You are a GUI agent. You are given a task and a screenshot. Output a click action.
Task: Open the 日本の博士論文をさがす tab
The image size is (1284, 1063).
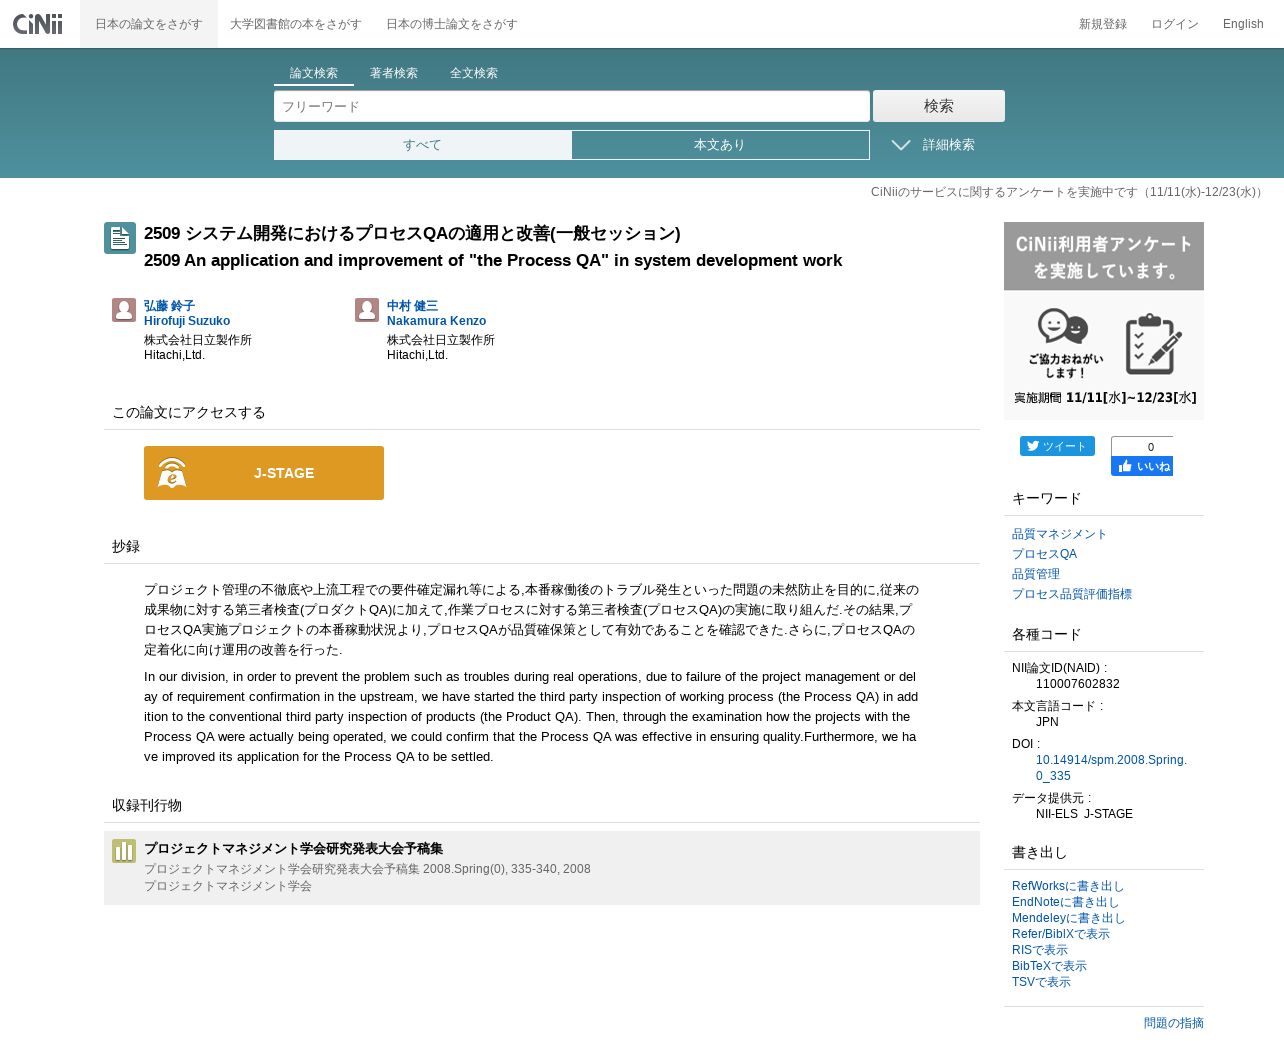451,24
